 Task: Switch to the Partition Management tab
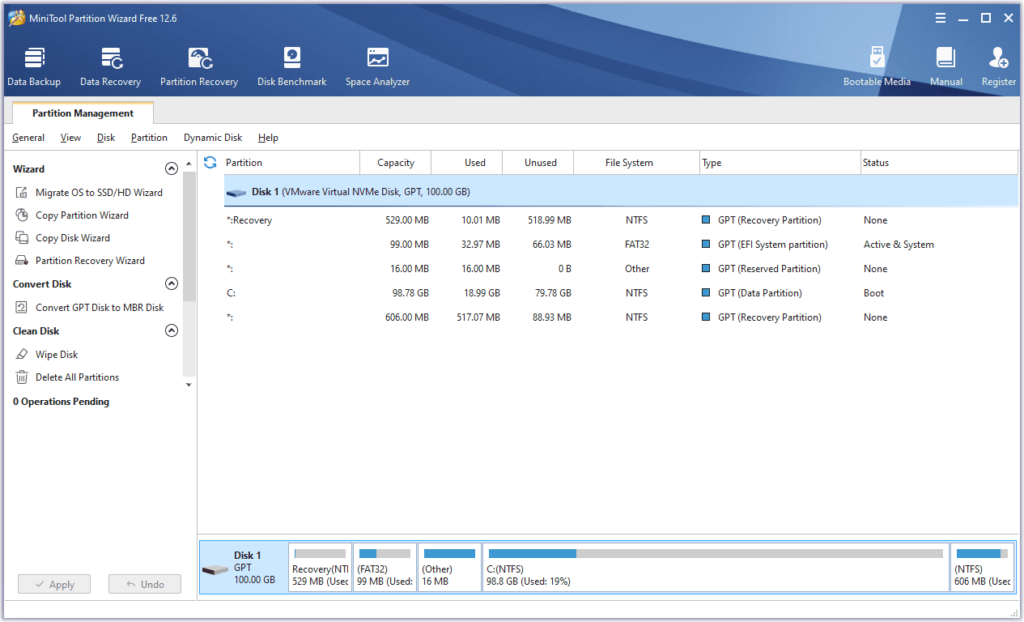tap(81, 113)
